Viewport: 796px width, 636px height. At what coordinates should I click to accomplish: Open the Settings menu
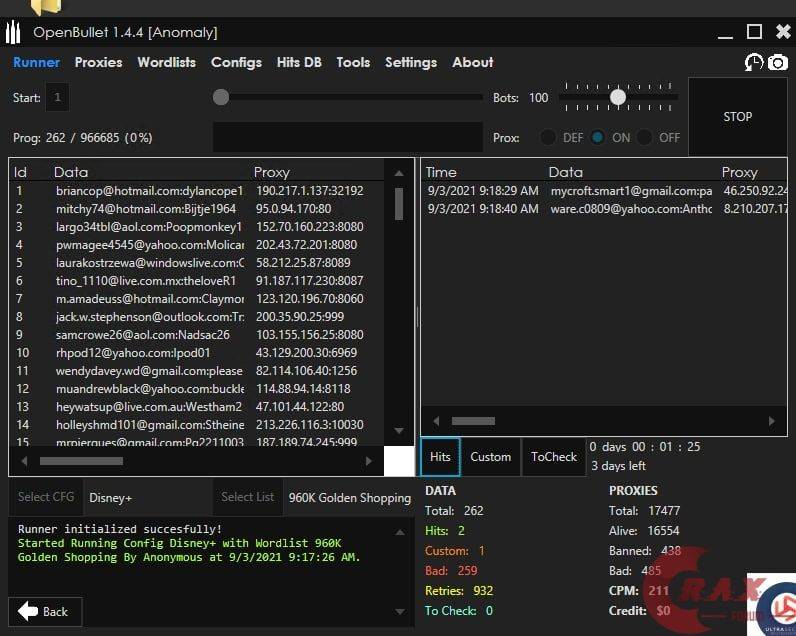[x=411, y=62]
